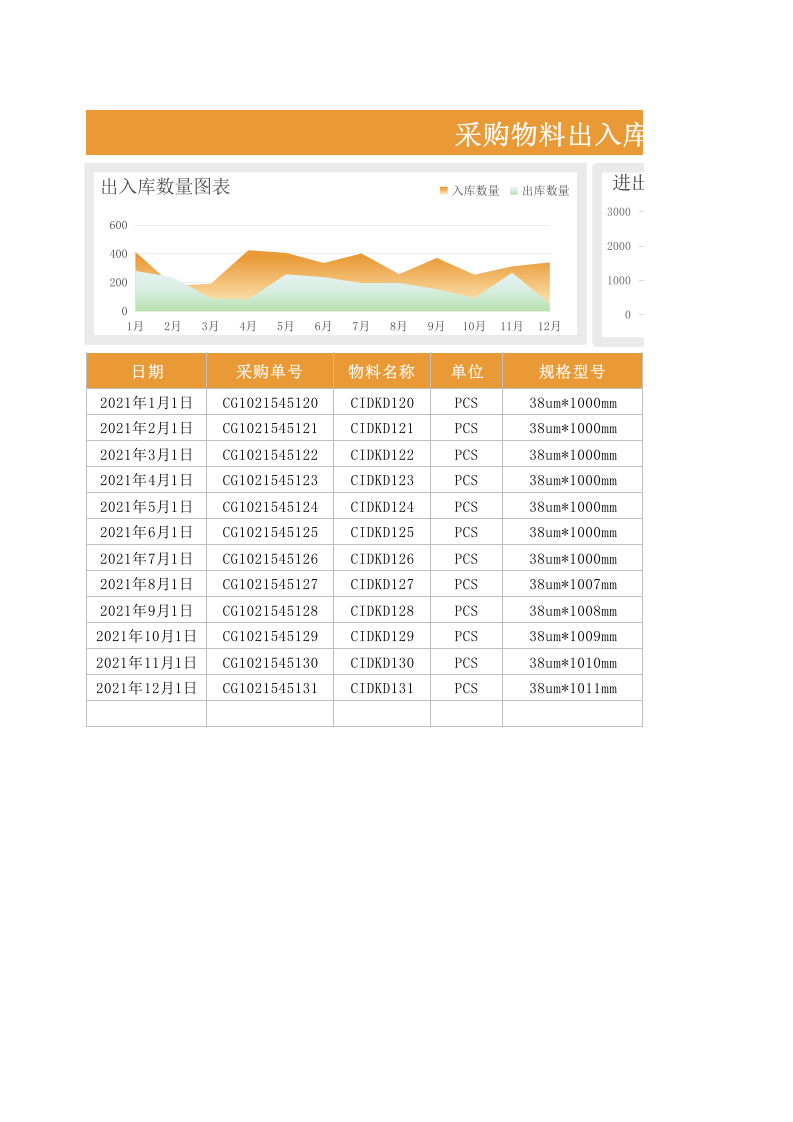This screenshot has width=793, height=1122.
Task: Click material name CIDKD129
Action: (382, 636)
